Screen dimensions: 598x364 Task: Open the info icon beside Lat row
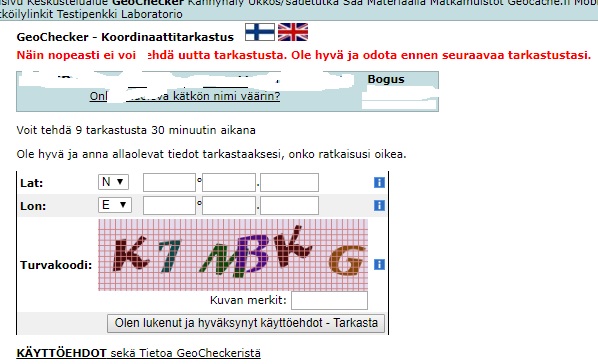pyautogui.click(x=379, y=182)
